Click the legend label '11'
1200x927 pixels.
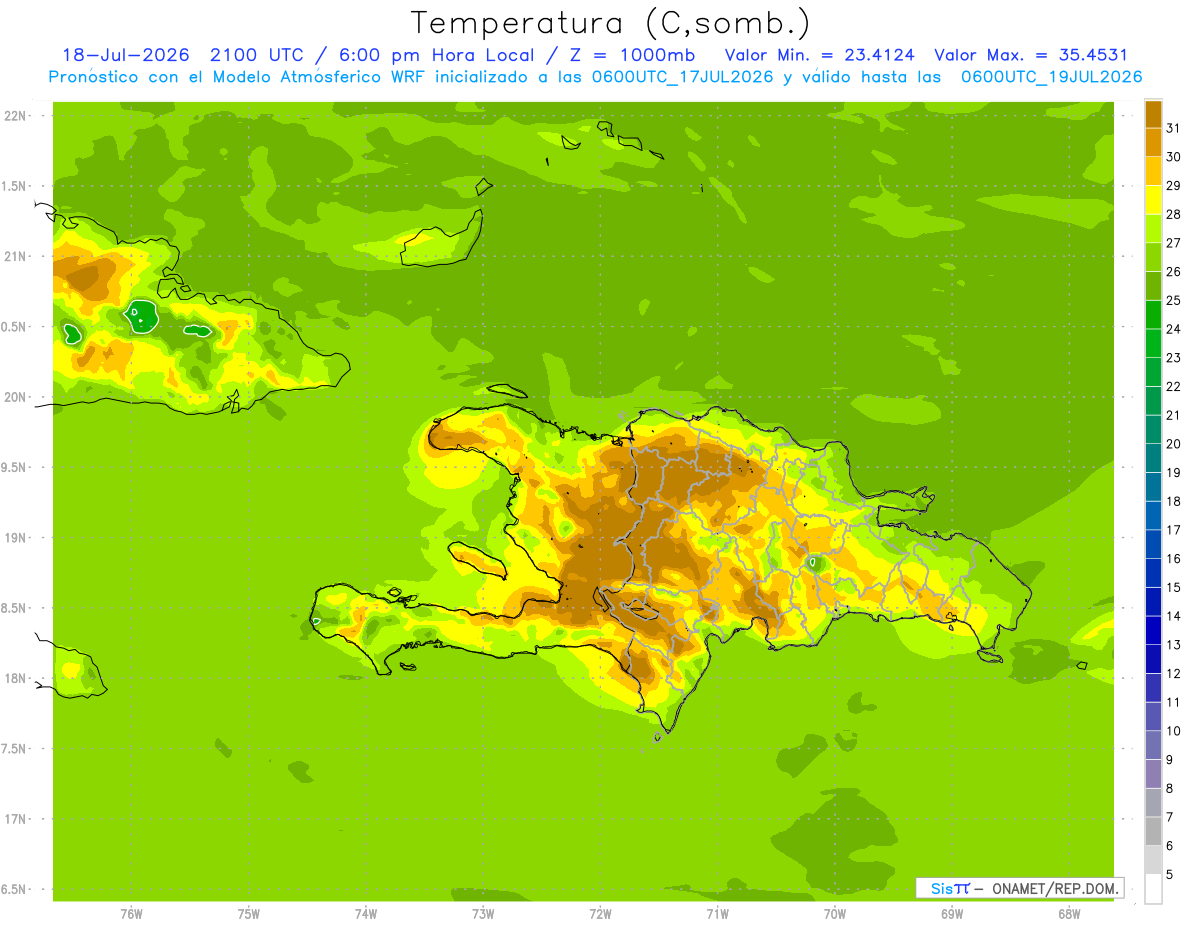tap(1173, 702)
